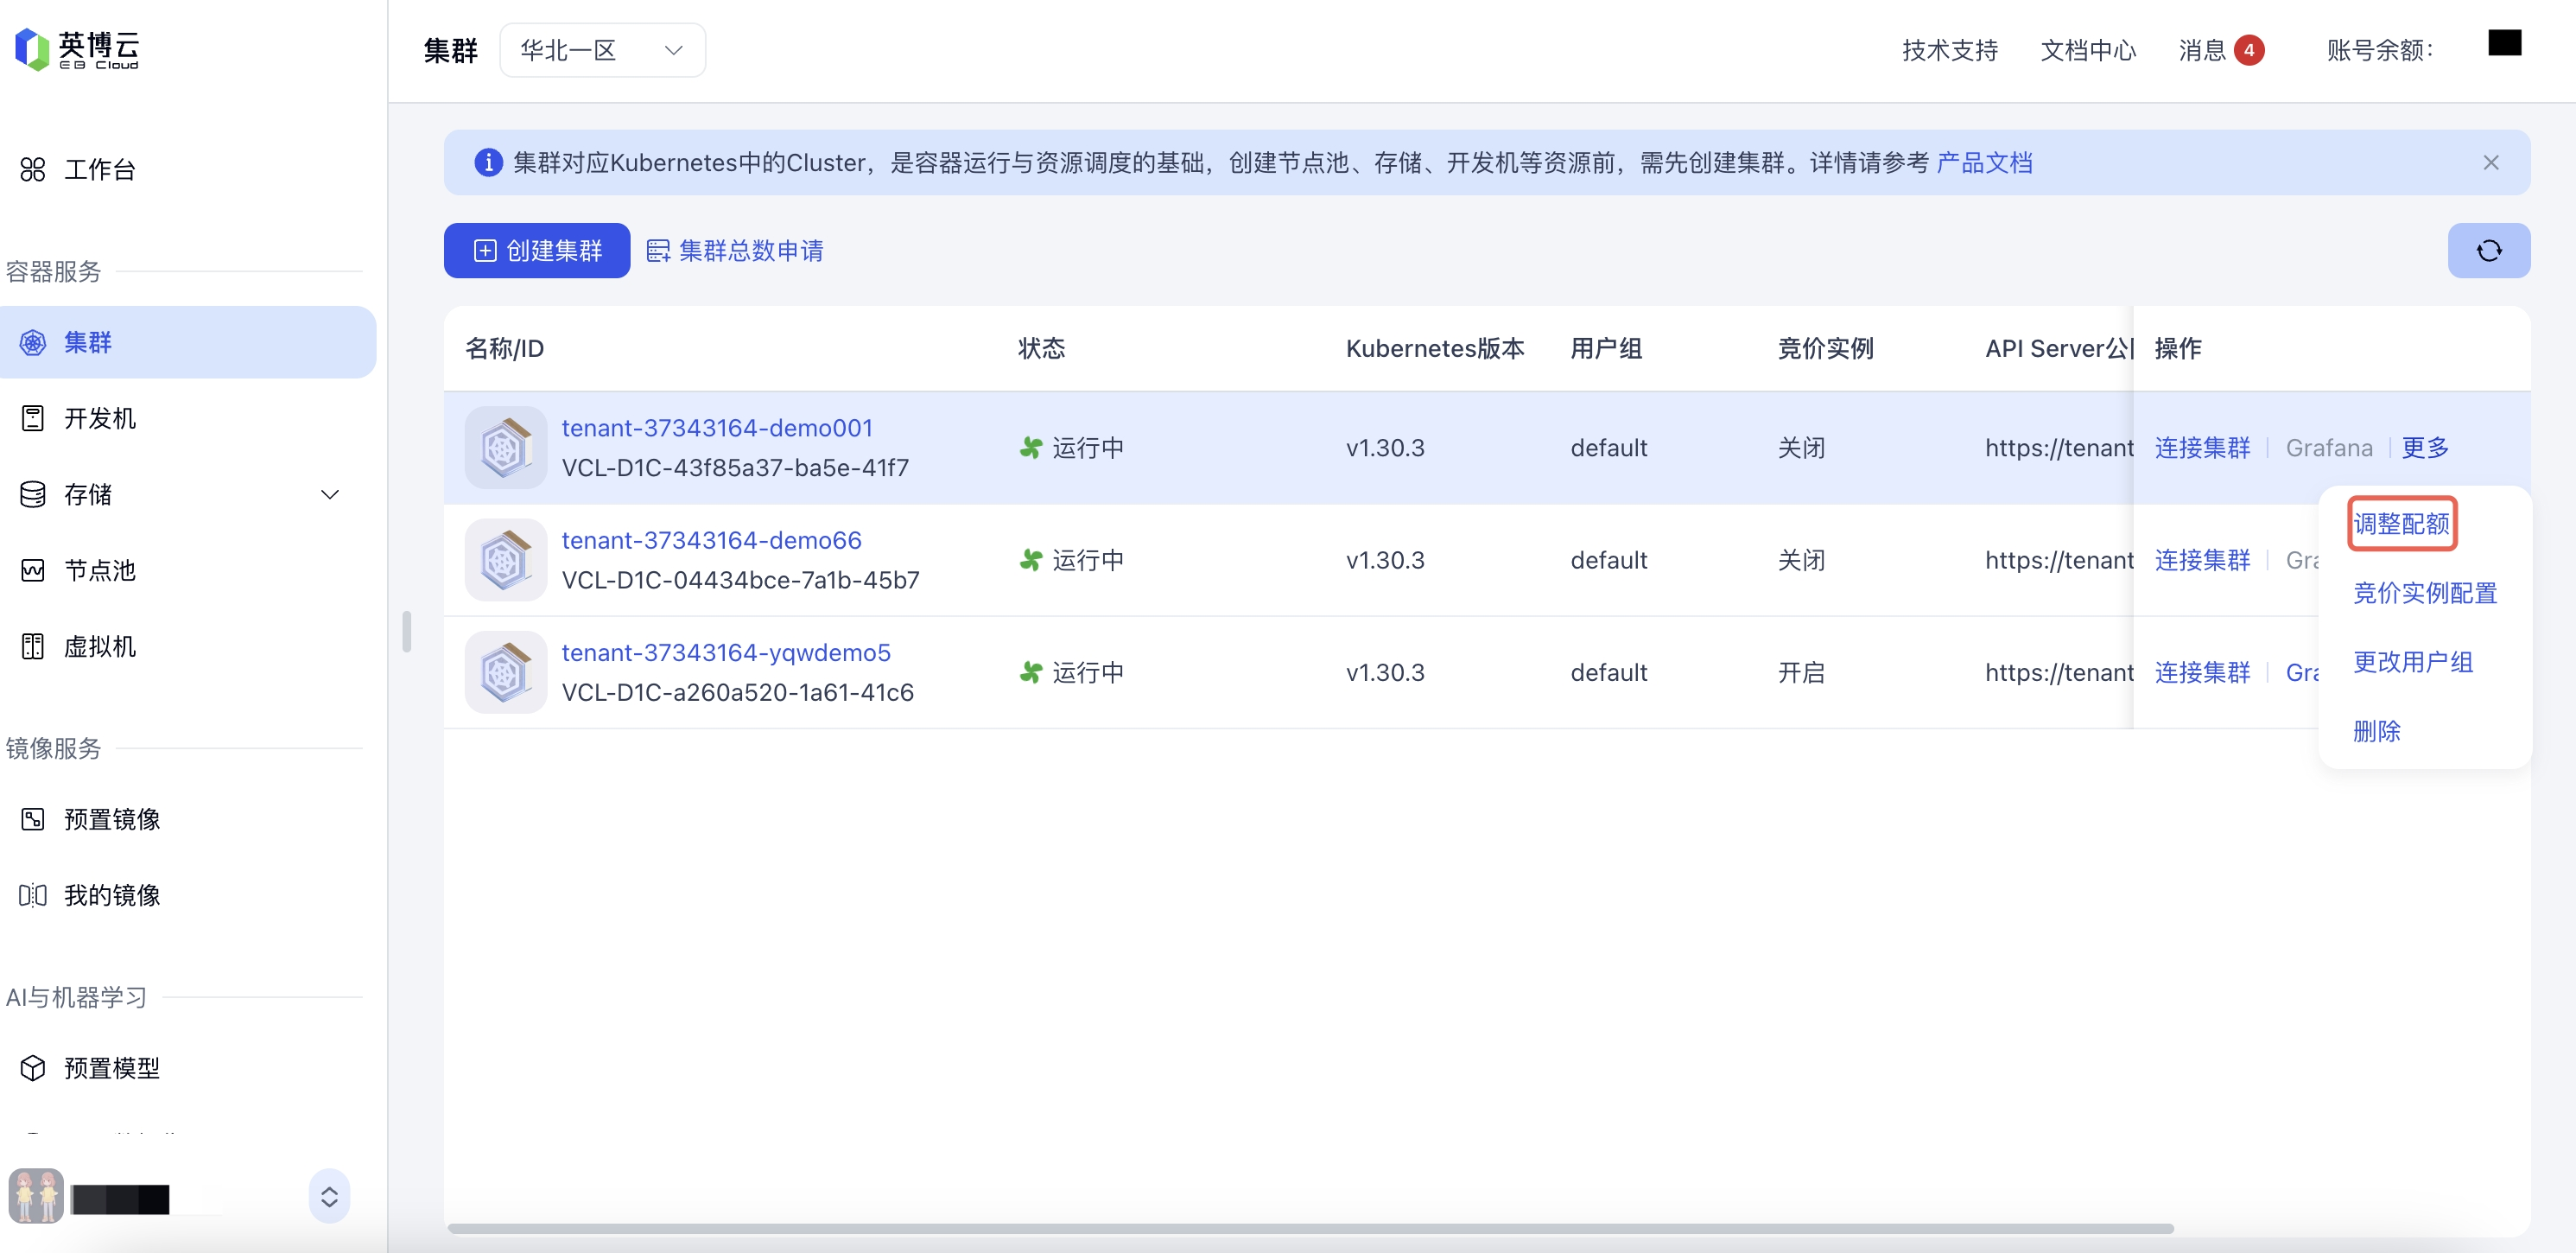Open the 节点池 sidebar item
Image resolution: width=2576 pixels, height=1253 pixels.
coord(99,570)
